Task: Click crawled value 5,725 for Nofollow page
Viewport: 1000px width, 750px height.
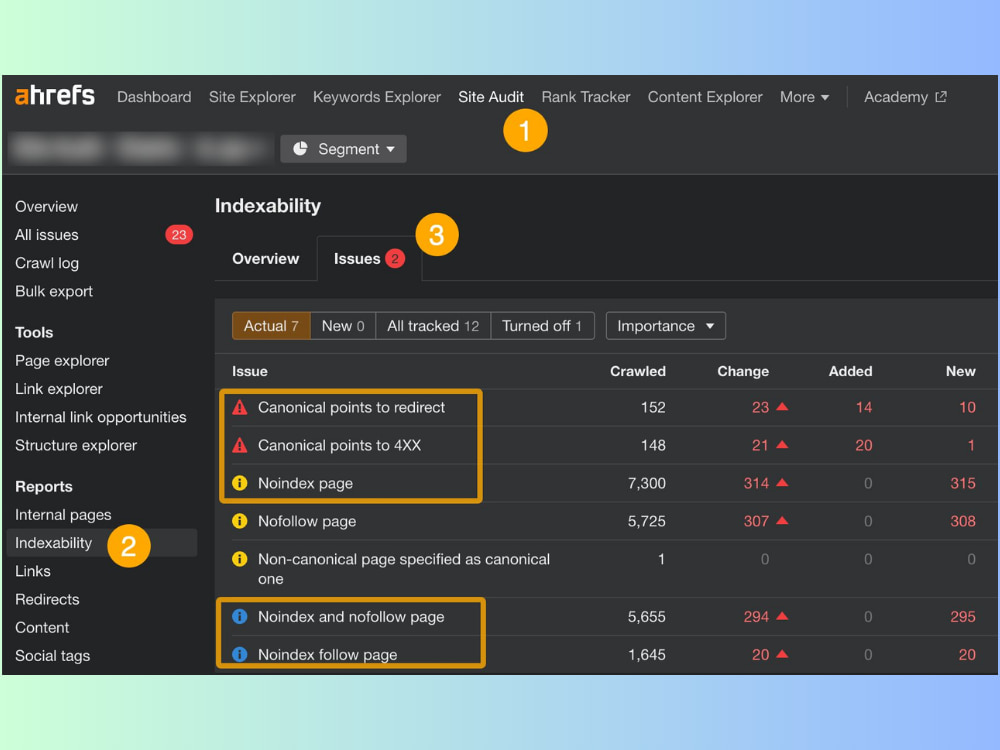Action: (x=647, y=521)
